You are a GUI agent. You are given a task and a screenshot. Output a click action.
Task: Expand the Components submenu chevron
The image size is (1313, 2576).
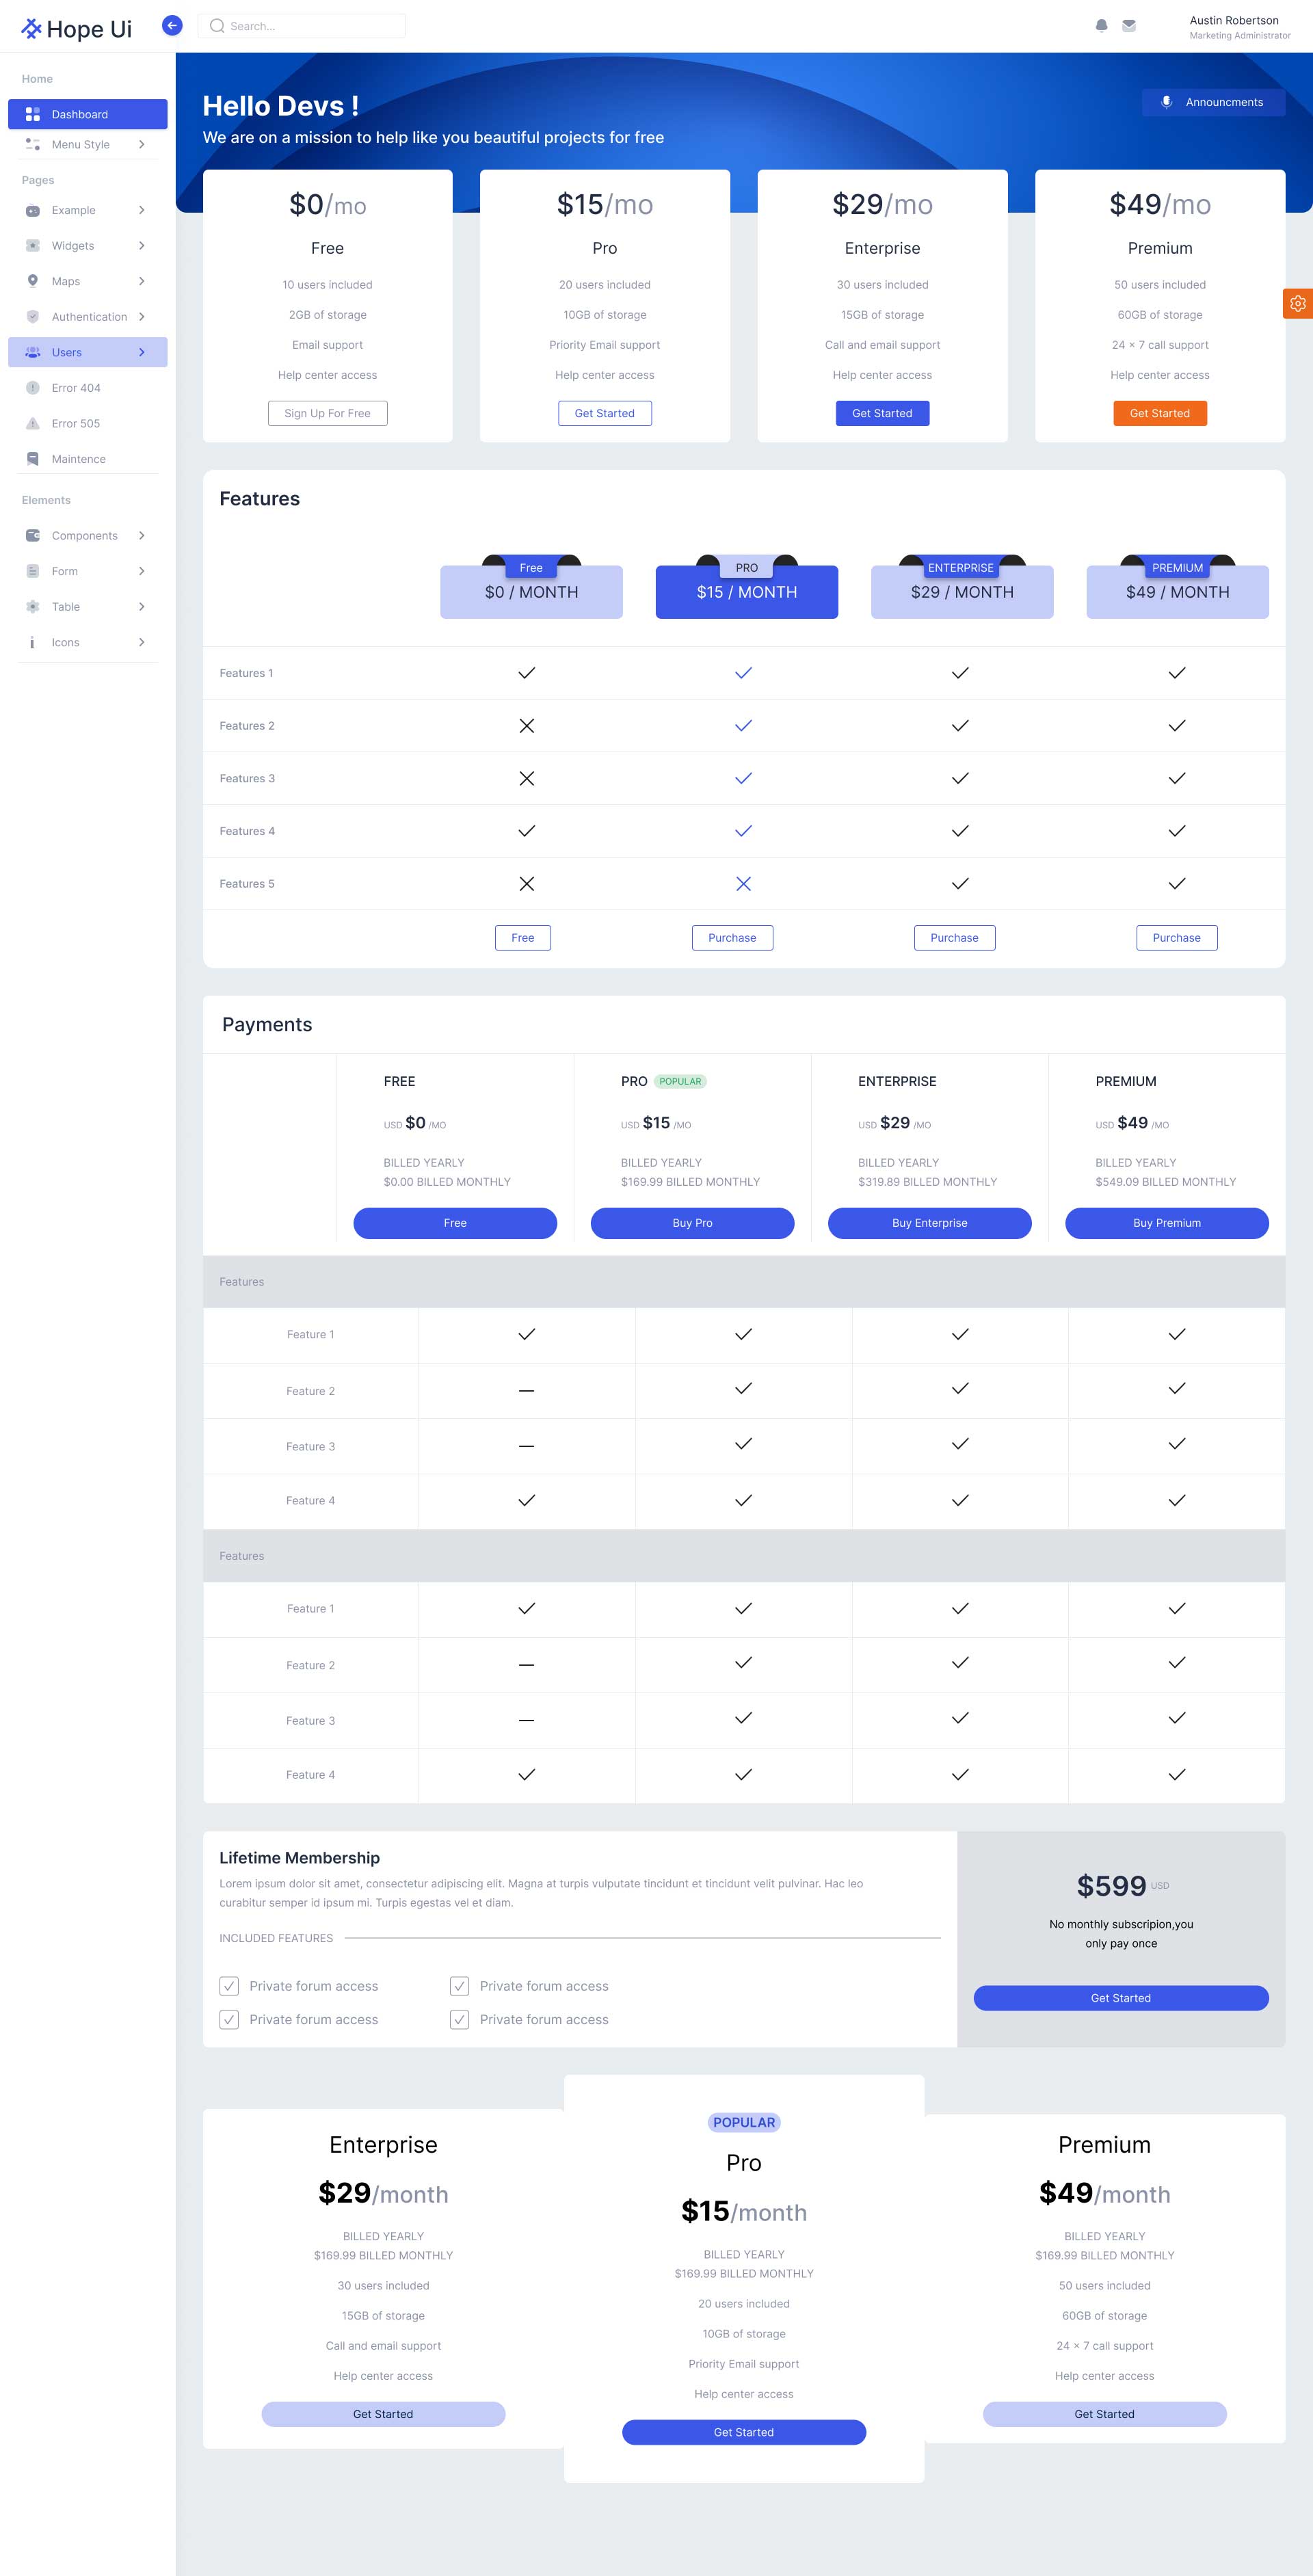click(x=142, y=536)
